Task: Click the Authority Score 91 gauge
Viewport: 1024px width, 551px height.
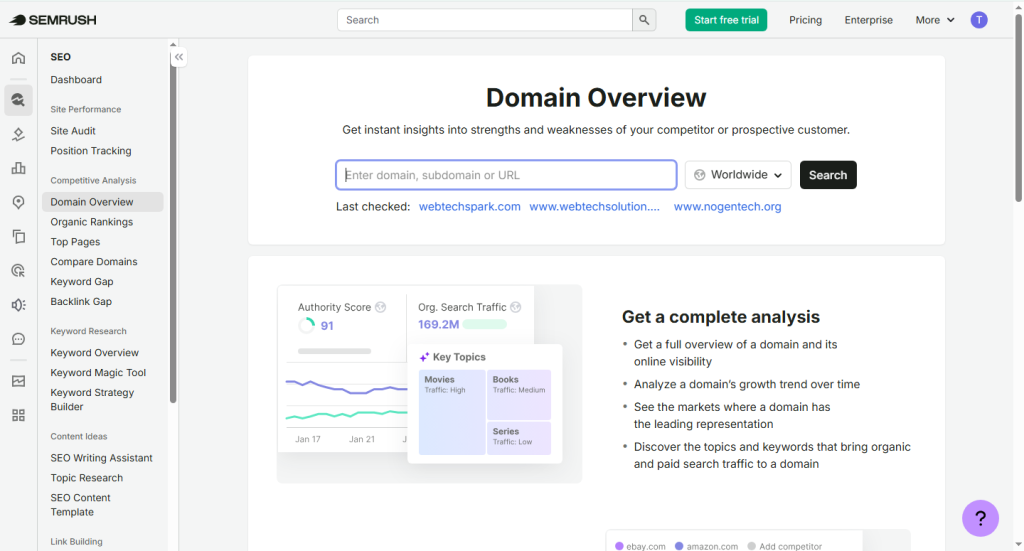Action: [x=306, y=325]
